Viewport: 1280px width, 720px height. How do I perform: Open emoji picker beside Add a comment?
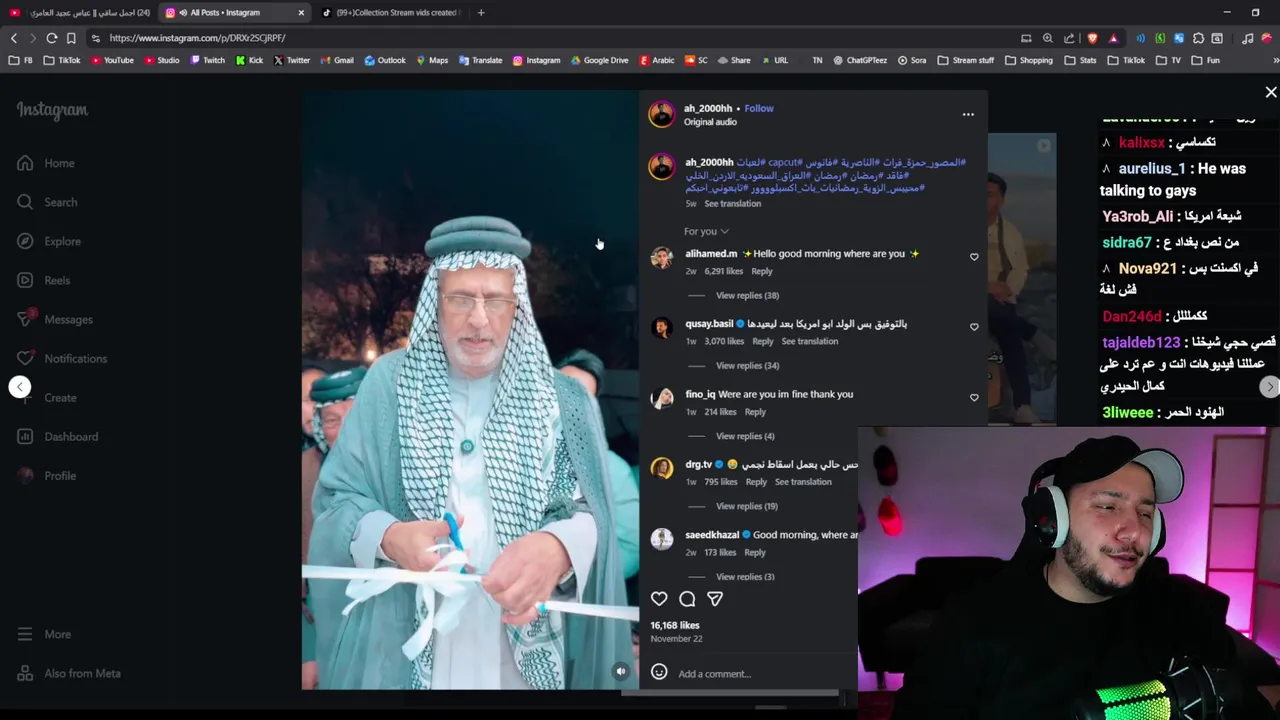coord(659,672)
